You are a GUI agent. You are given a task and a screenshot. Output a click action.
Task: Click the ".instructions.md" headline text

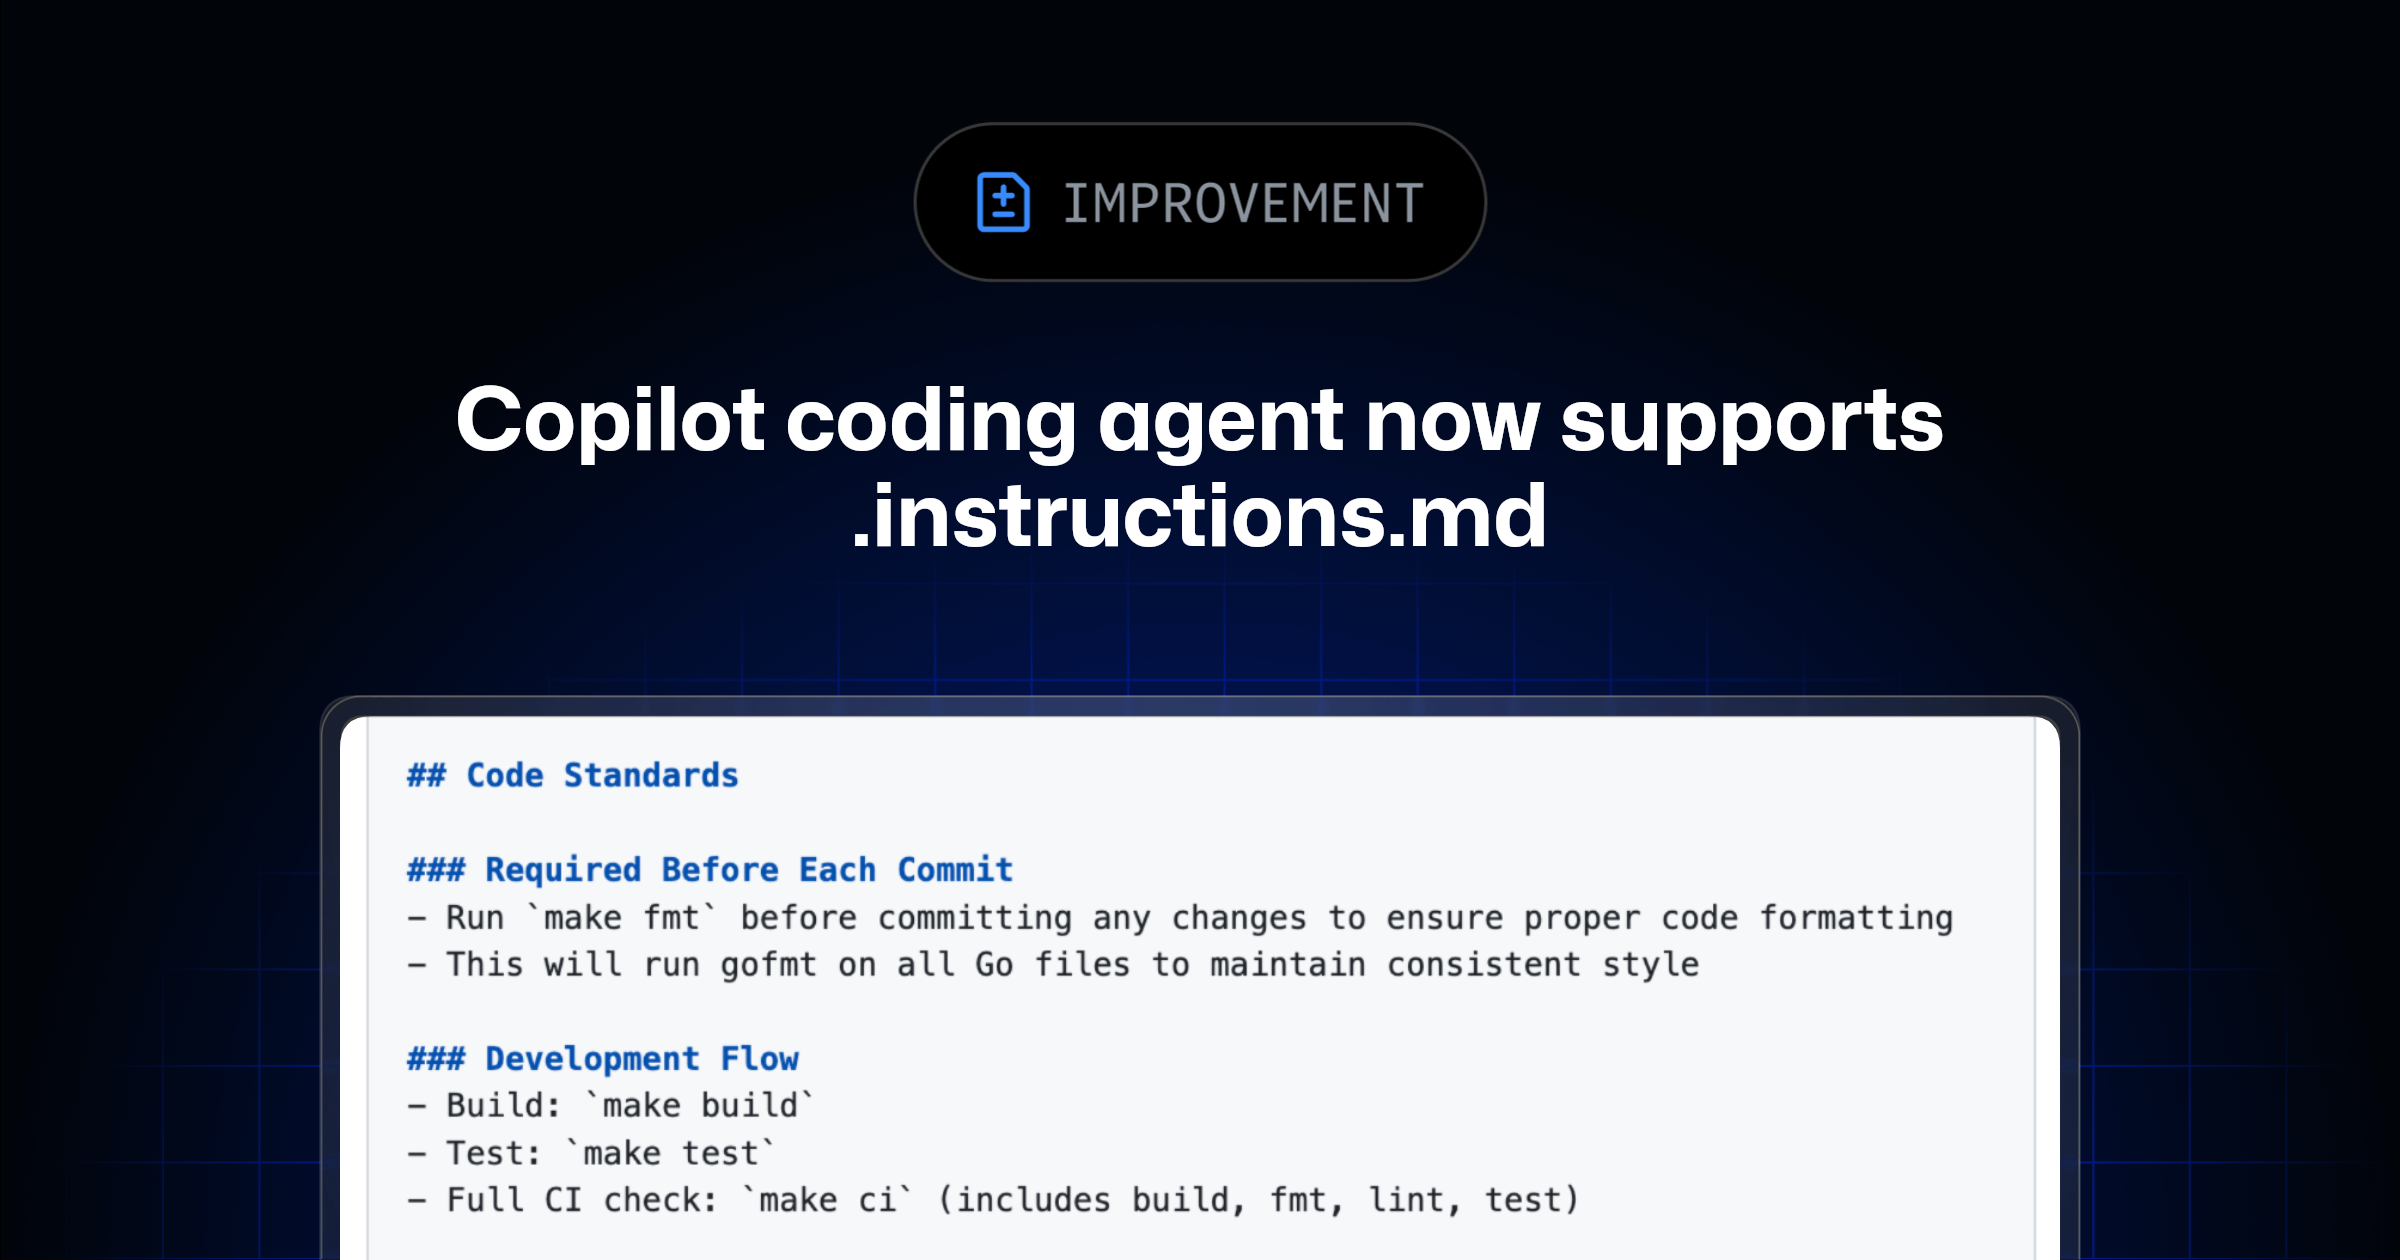coord(1199,516)
